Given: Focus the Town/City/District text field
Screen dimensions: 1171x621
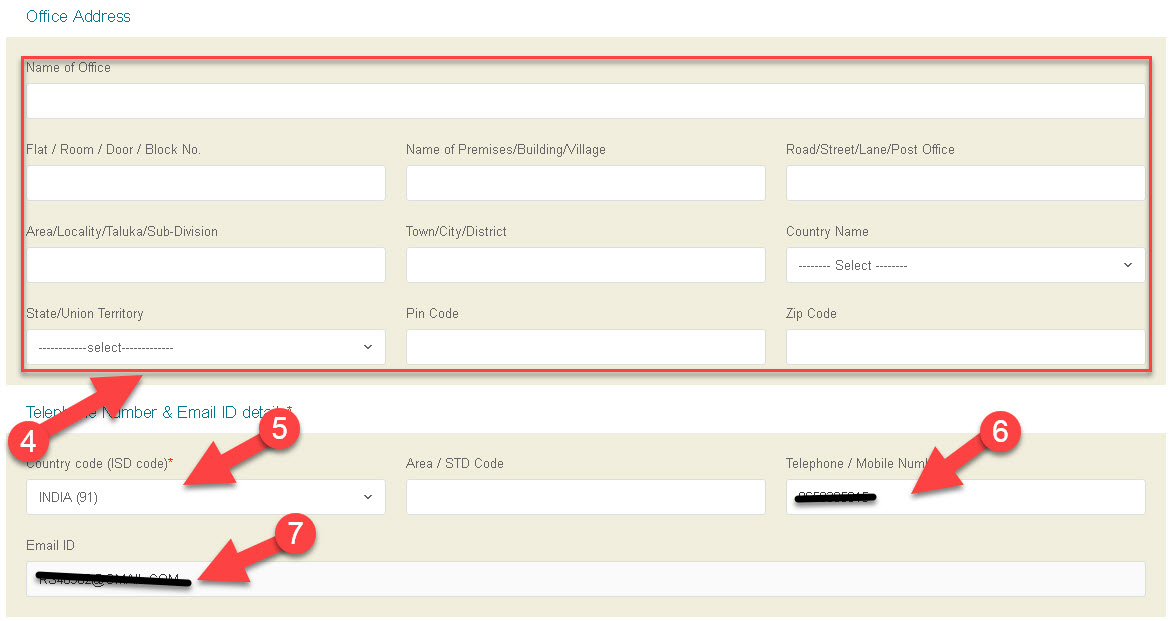Looking at the screenshot, I should [585, 265].
